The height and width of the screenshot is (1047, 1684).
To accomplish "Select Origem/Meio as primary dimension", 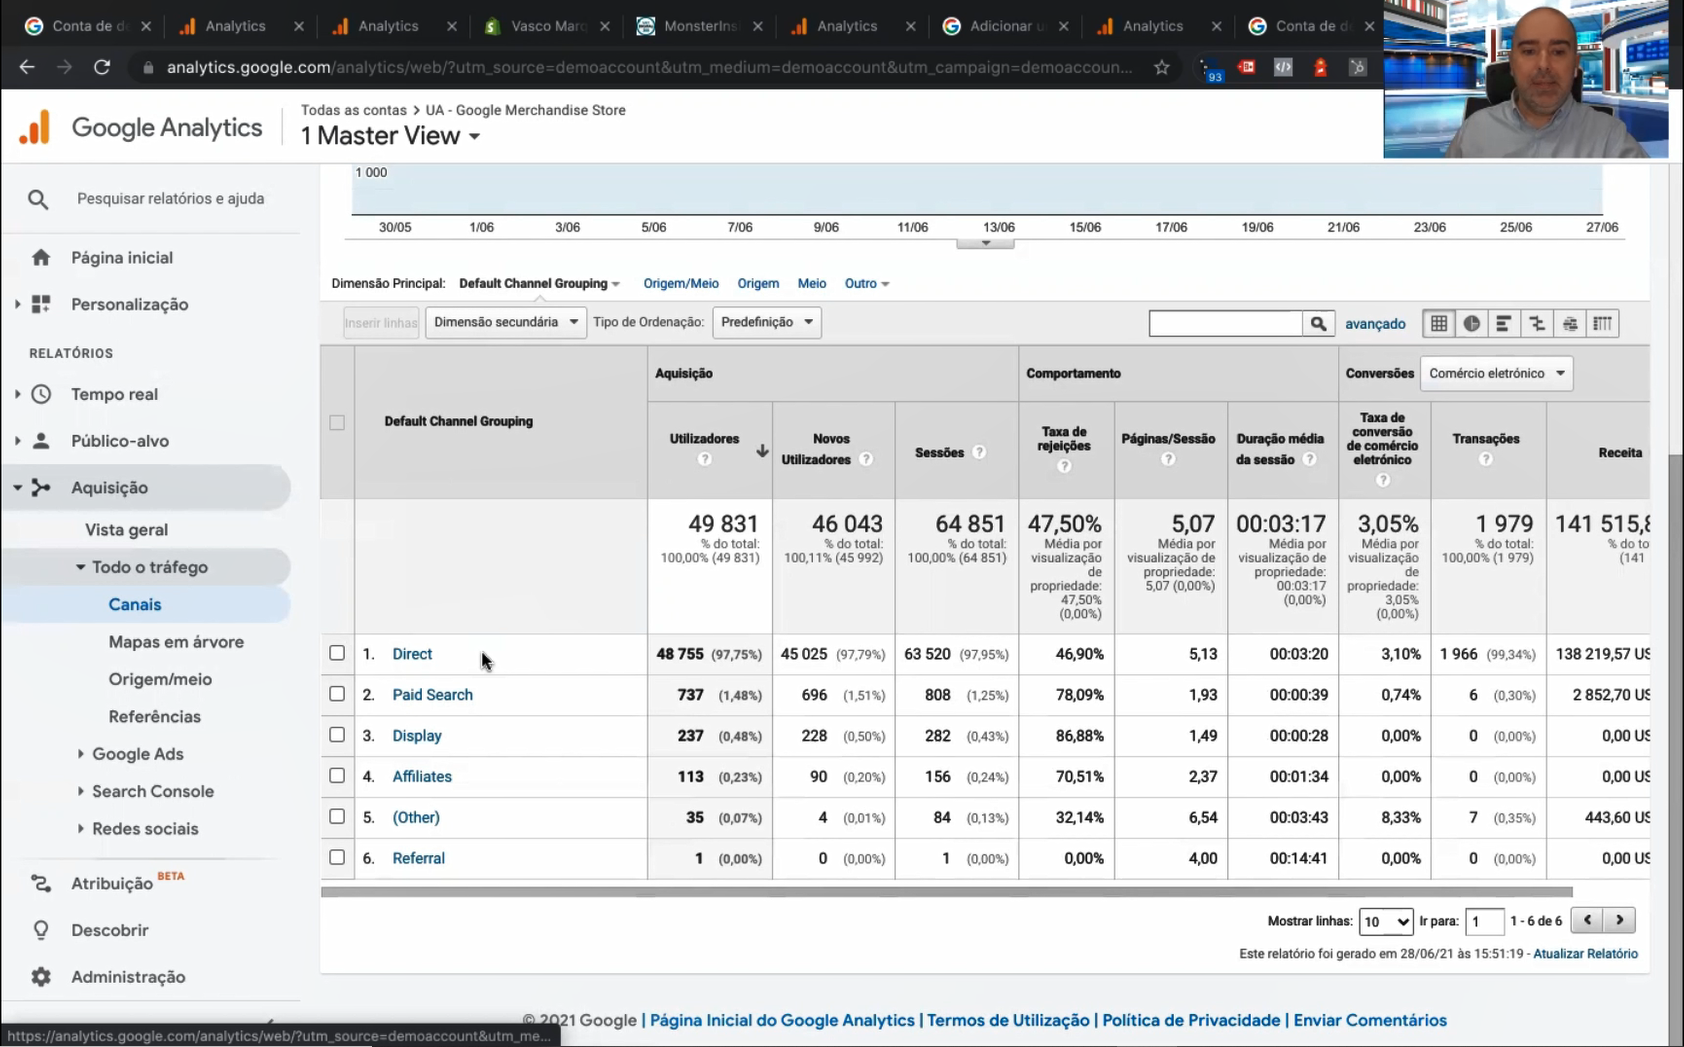I will point(680,283).
